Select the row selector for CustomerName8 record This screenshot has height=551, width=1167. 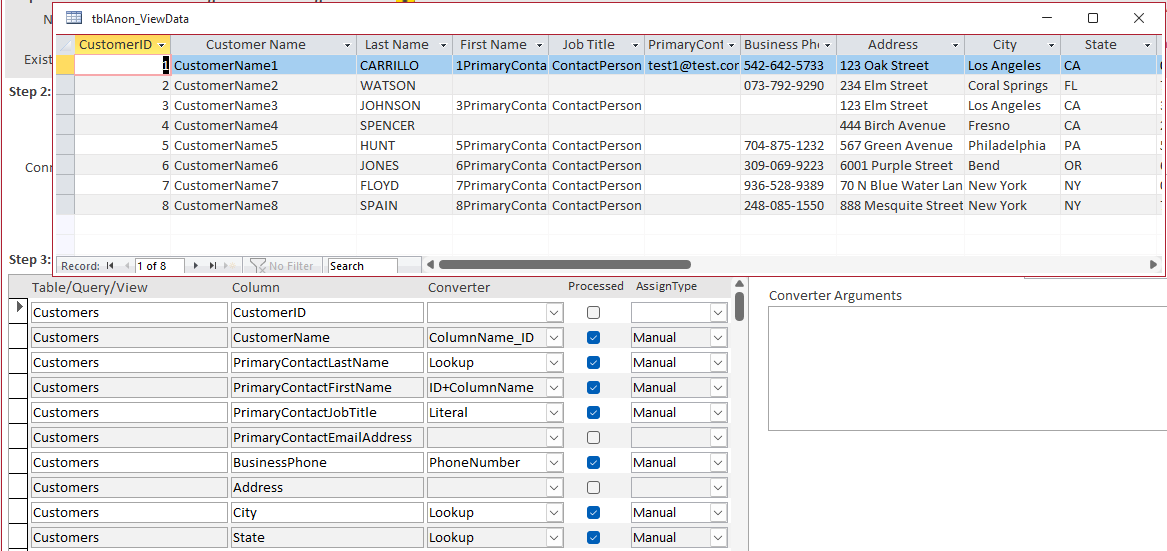tap(65, 206)
